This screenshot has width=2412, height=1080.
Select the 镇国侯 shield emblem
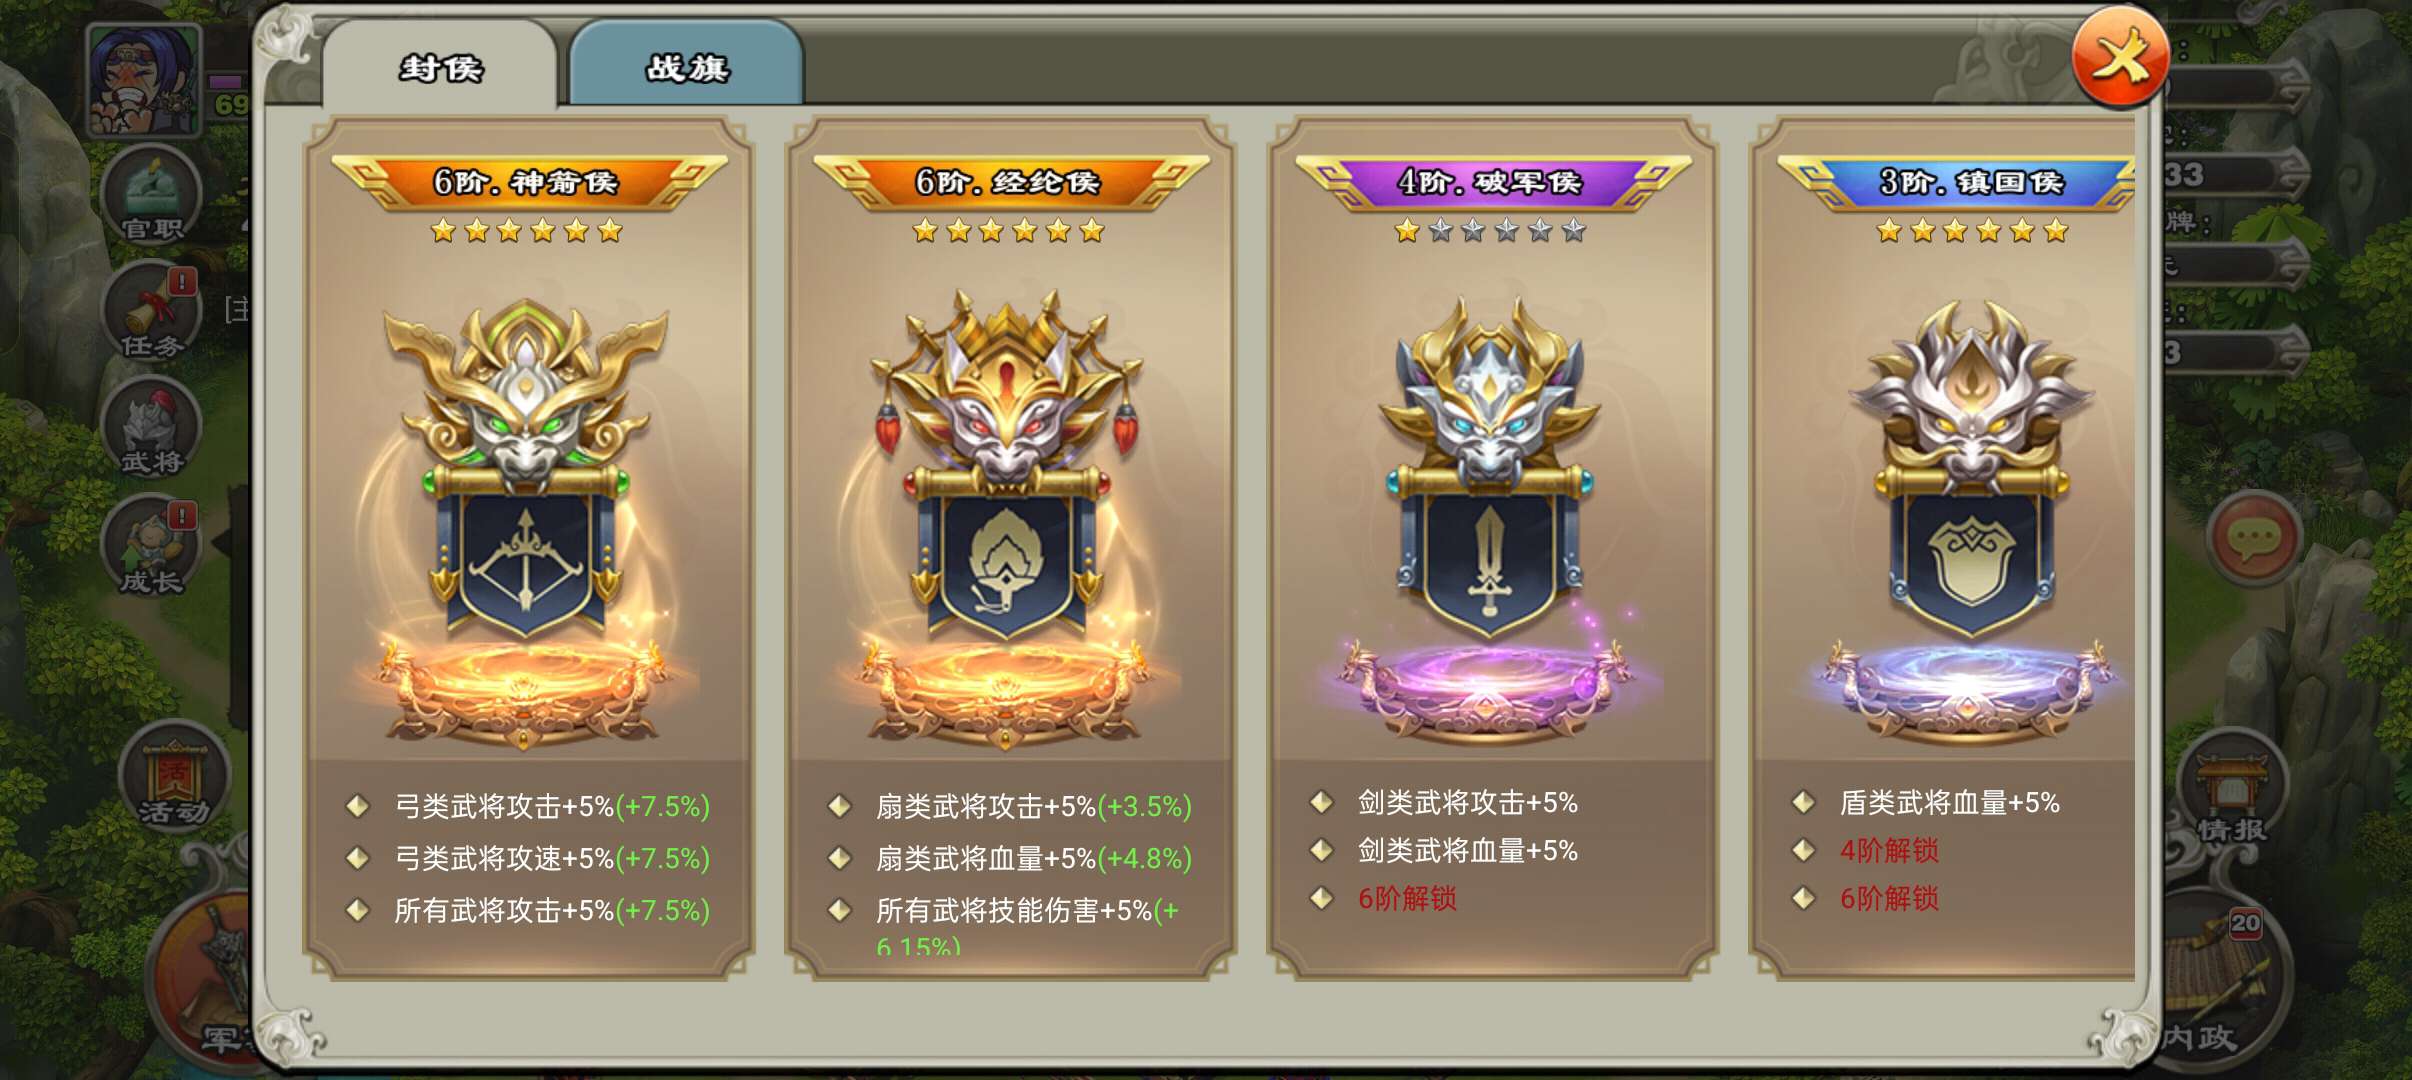[1970, 520]
